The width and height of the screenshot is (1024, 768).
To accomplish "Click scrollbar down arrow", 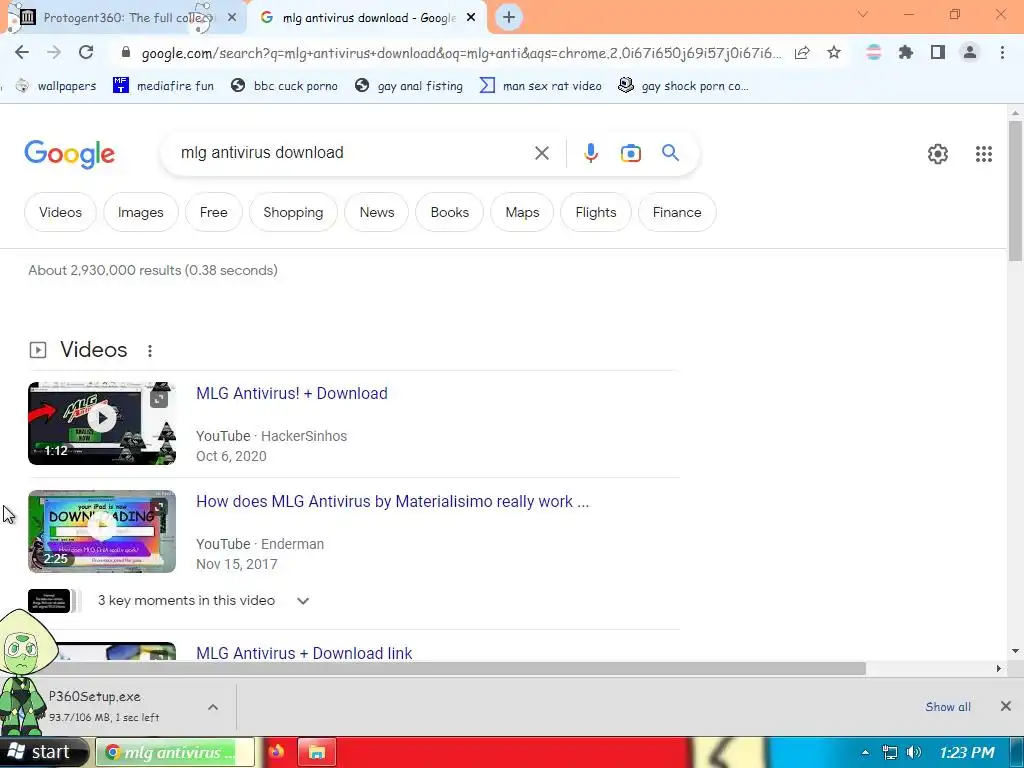I will (x=1015, y=651).
